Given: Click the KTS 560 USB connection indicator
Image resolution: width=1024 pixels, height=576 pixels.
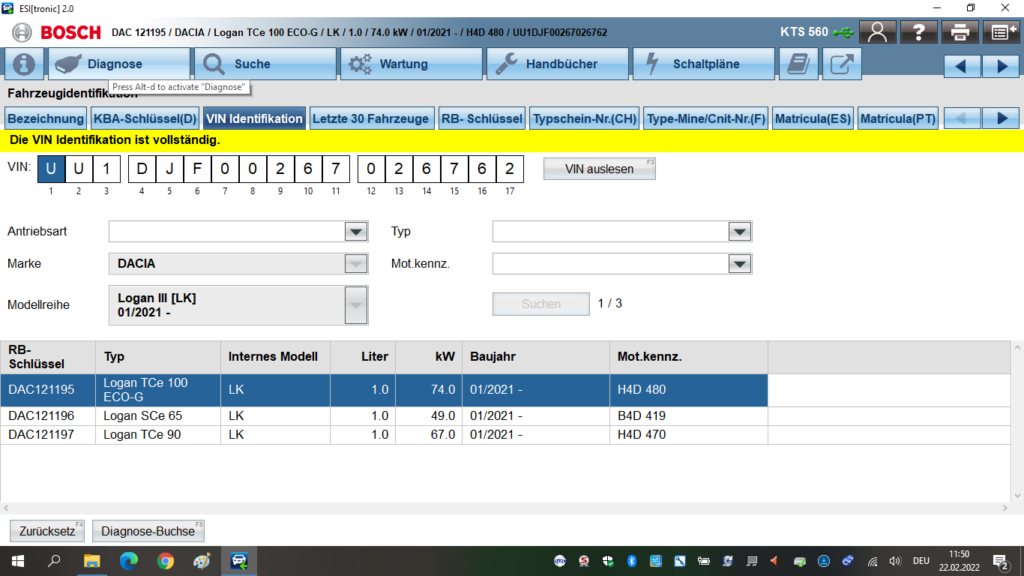Looking at the screenshot, I should coord(816,32).
